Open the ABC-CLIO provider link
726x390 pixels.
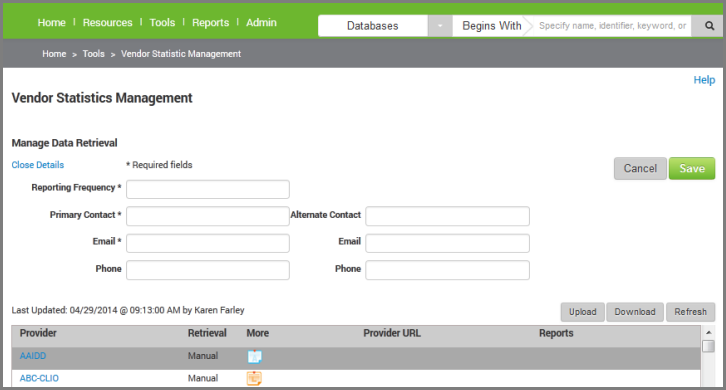pyautogui.click(x=39, y=378)
